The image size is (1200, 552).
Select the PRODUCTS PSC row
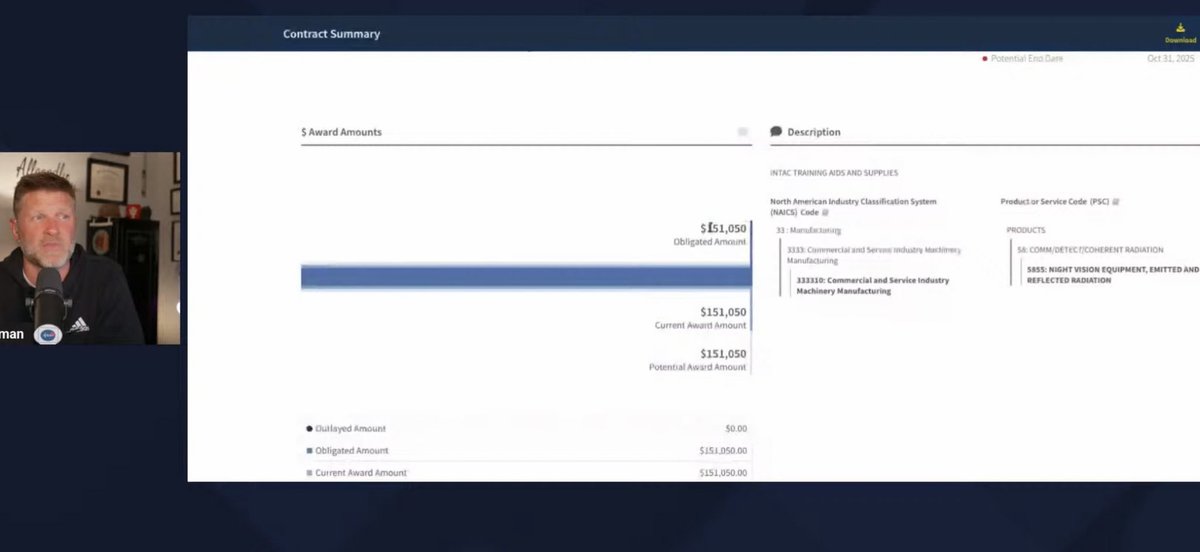click(1026, 230)
